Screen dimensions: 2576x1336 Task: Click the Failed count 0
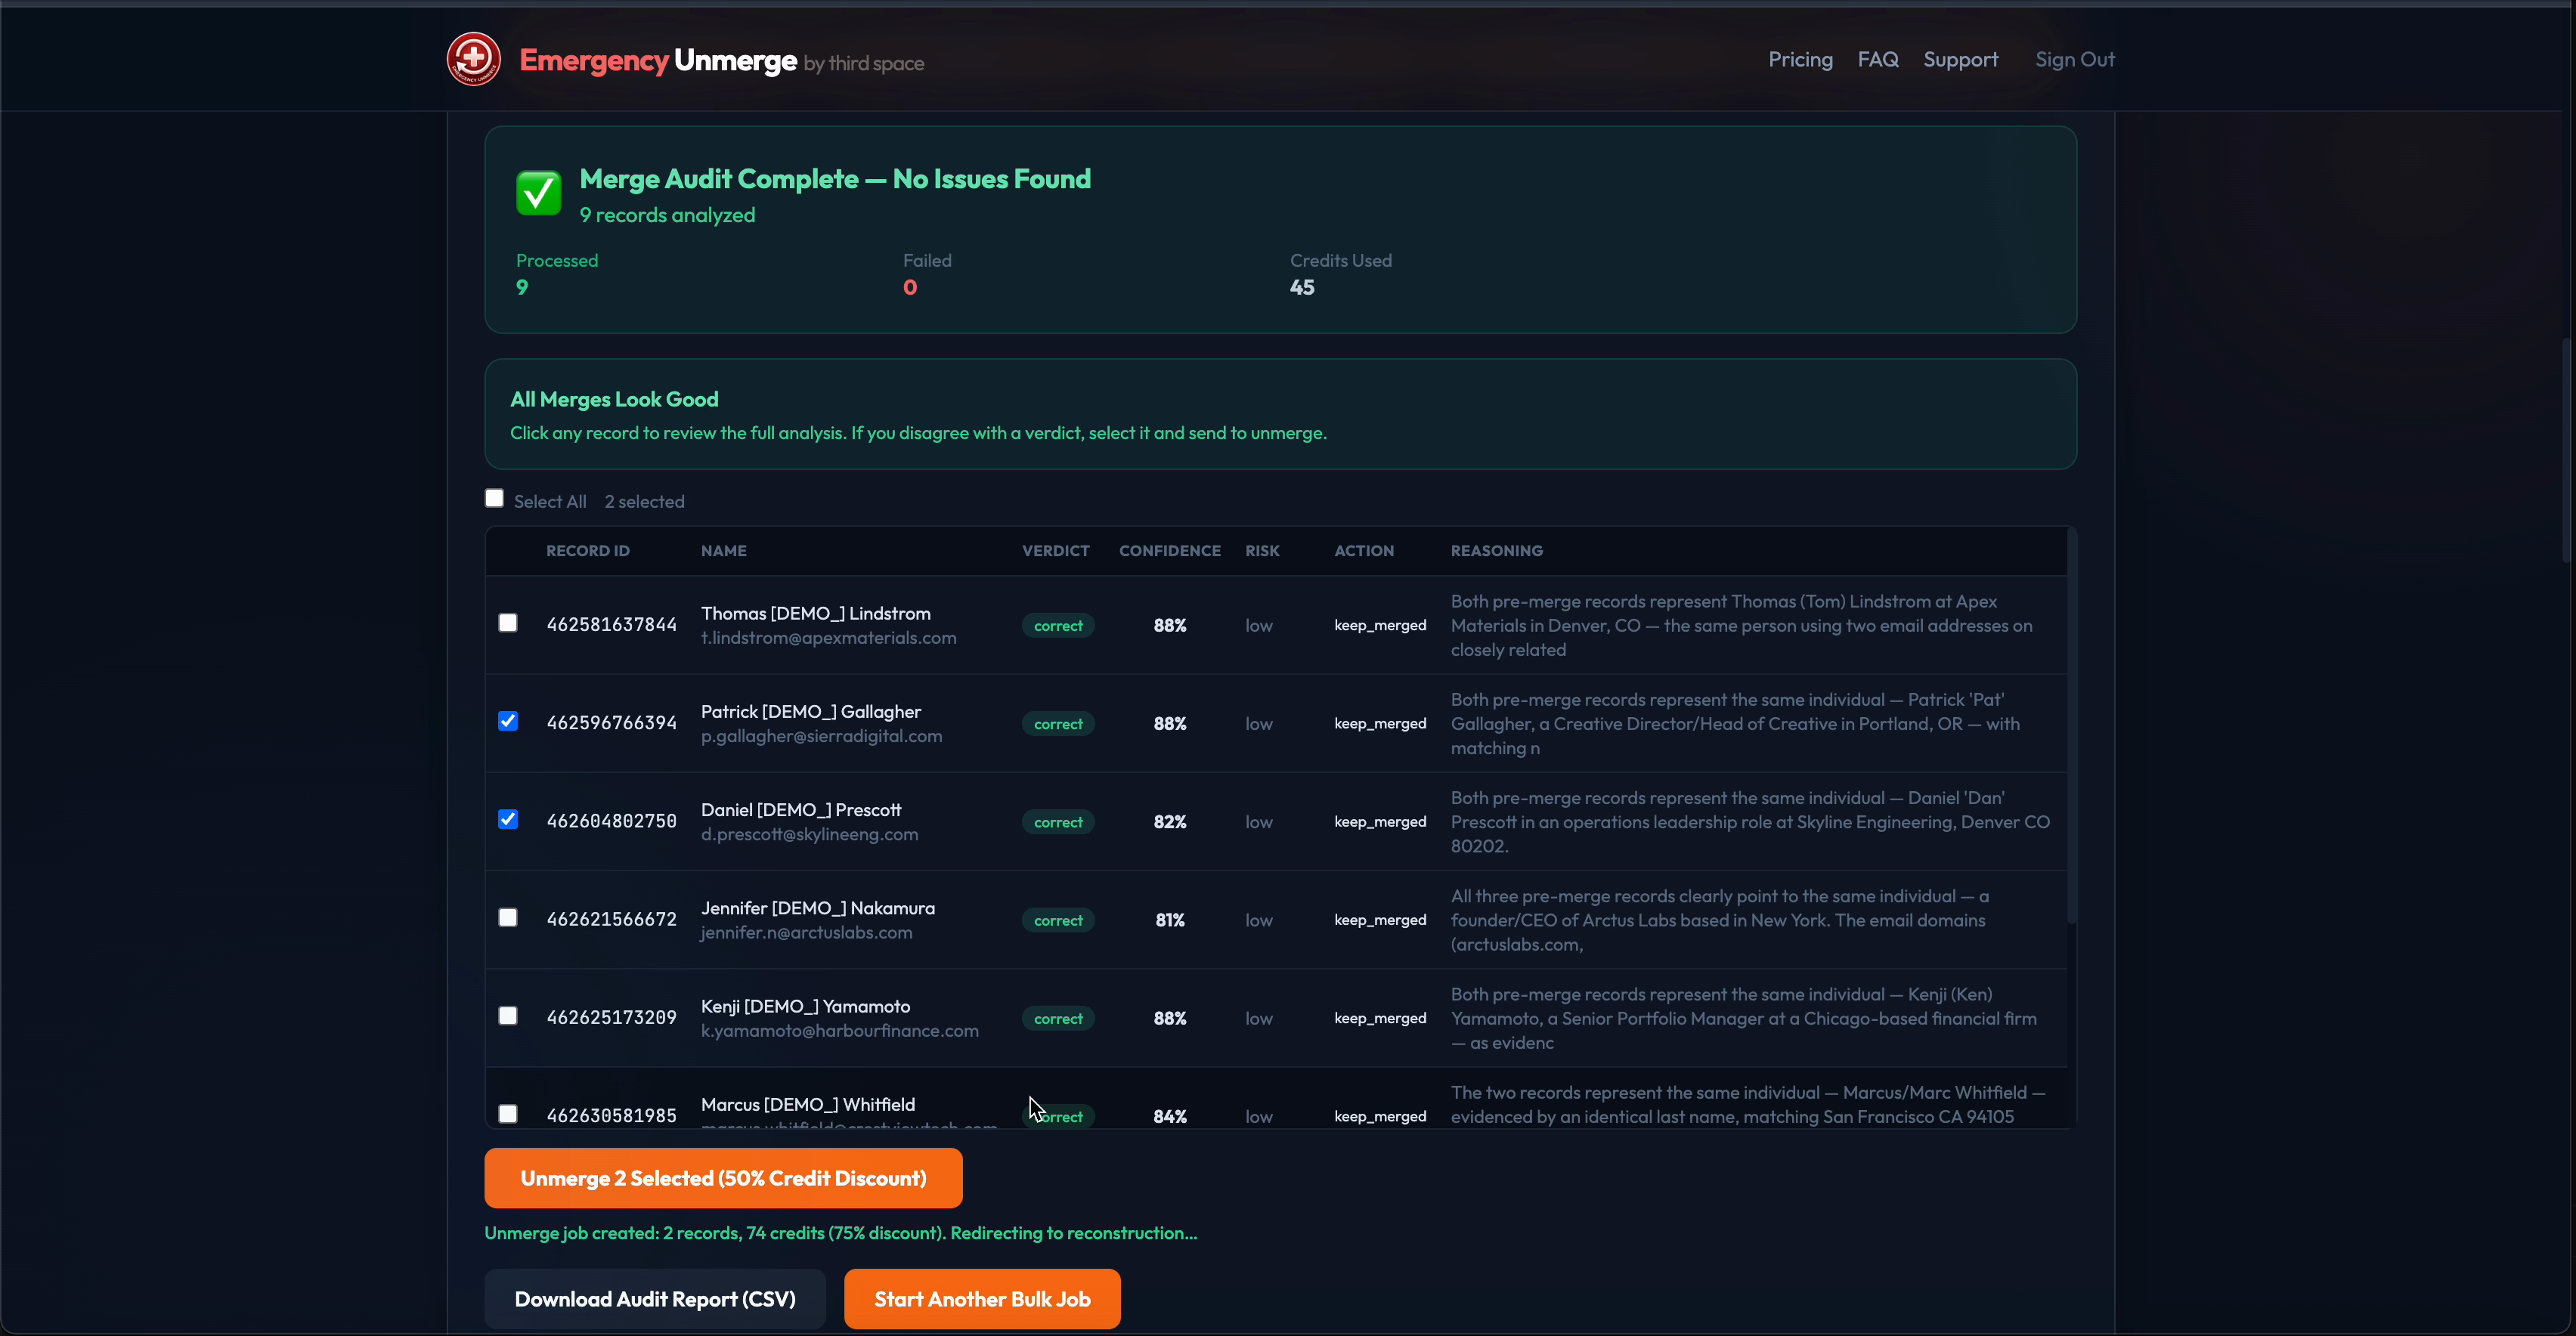tap(910, 287)
